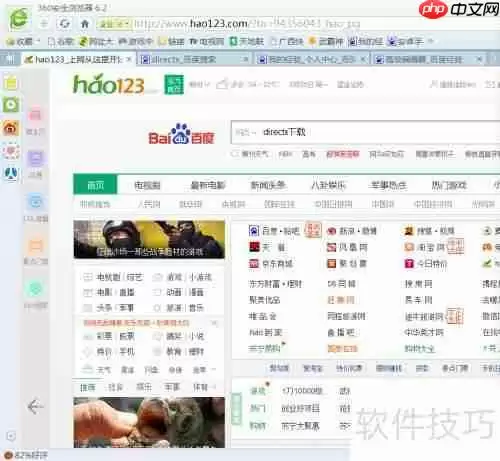Open the 中国网 link

383,204
